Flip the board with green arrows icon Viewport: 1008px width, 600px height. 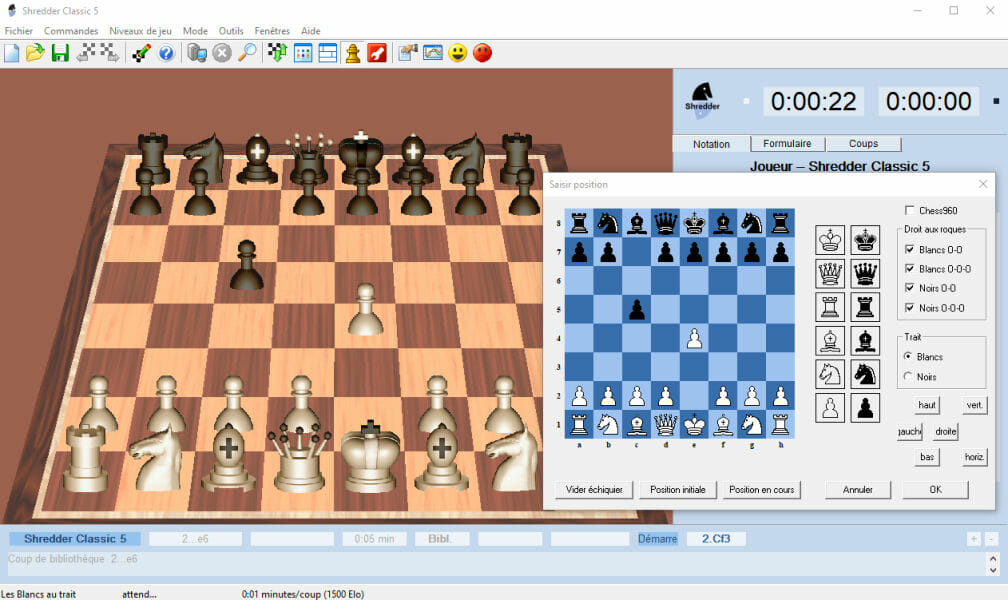(277, 53)
